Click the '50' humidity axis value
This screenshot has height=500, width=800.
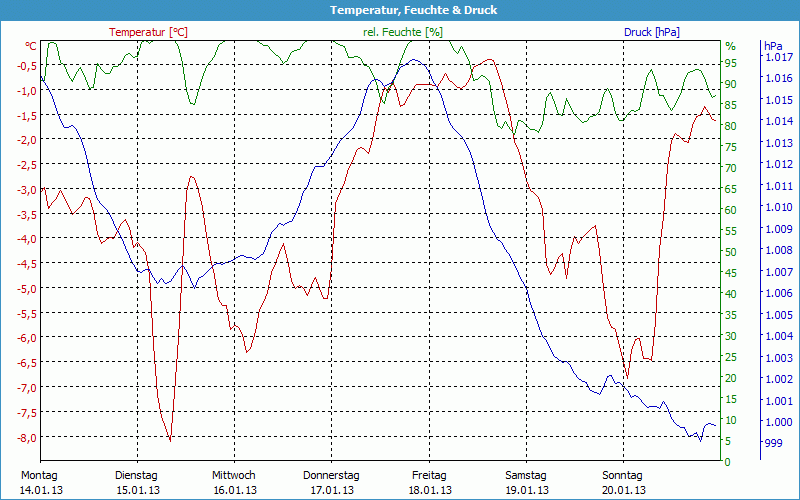pos(731,252)
